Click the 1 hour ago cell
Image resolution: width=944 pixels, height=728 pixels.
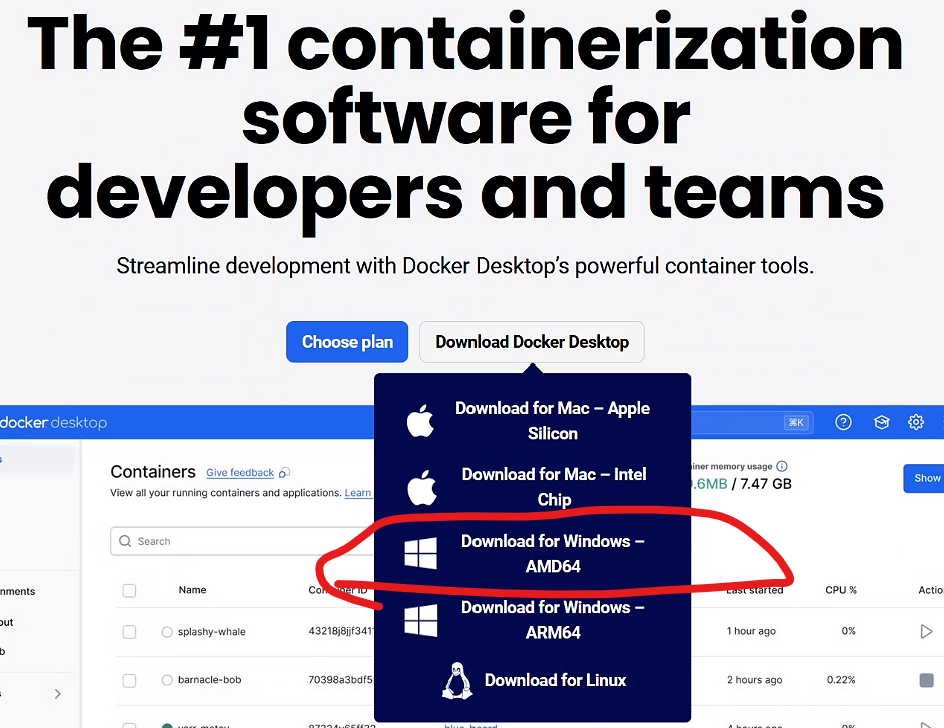[751, 631]
